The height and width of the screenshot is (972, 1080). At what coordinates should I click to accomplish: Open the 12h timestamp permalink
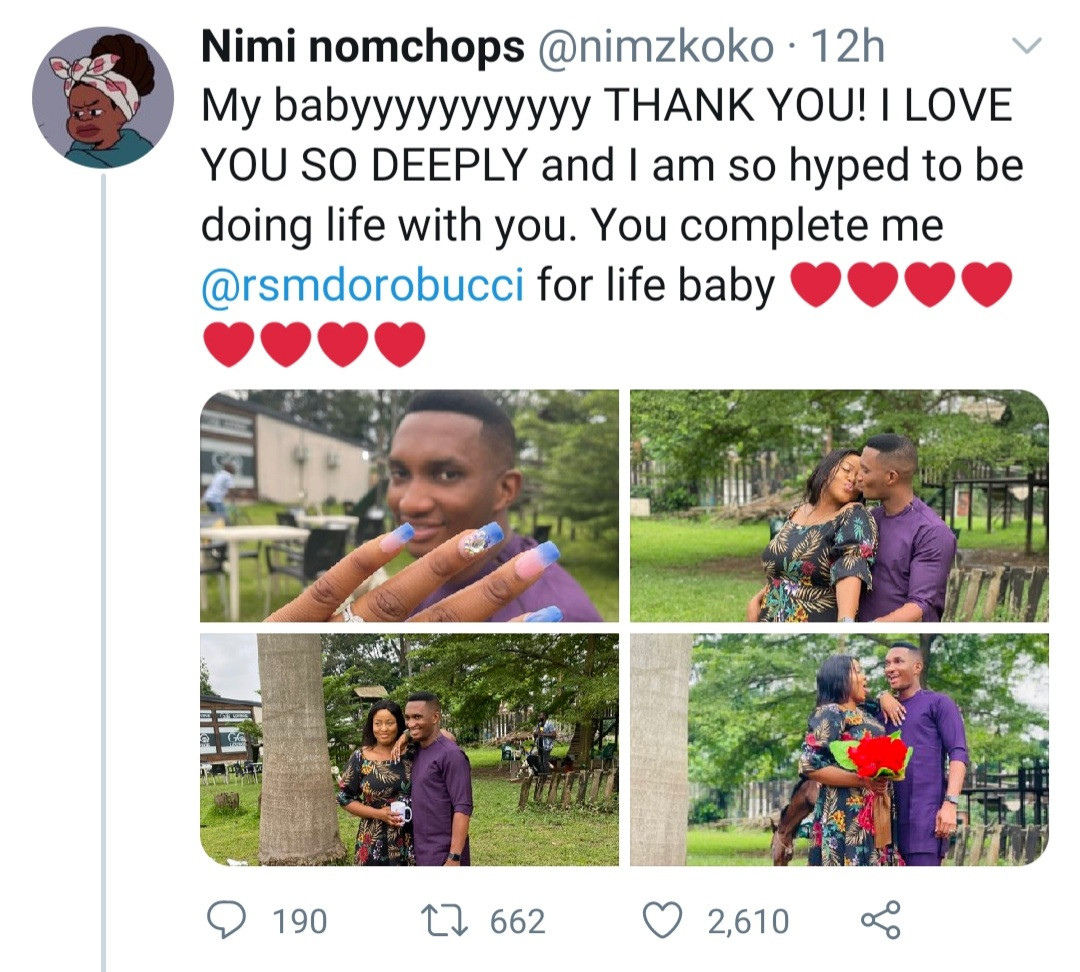(847, 47)
